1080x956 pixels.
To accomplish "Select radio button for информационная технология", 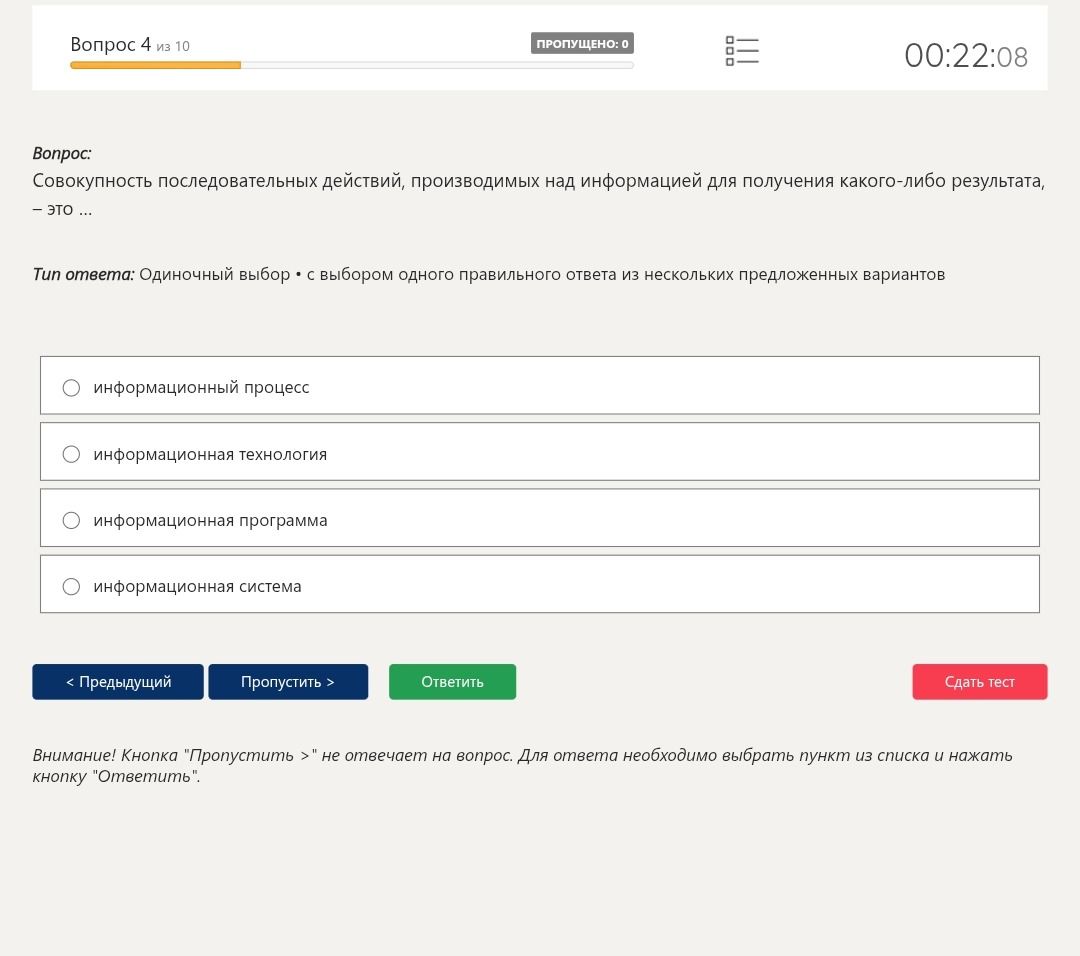I will pos(71,455).
